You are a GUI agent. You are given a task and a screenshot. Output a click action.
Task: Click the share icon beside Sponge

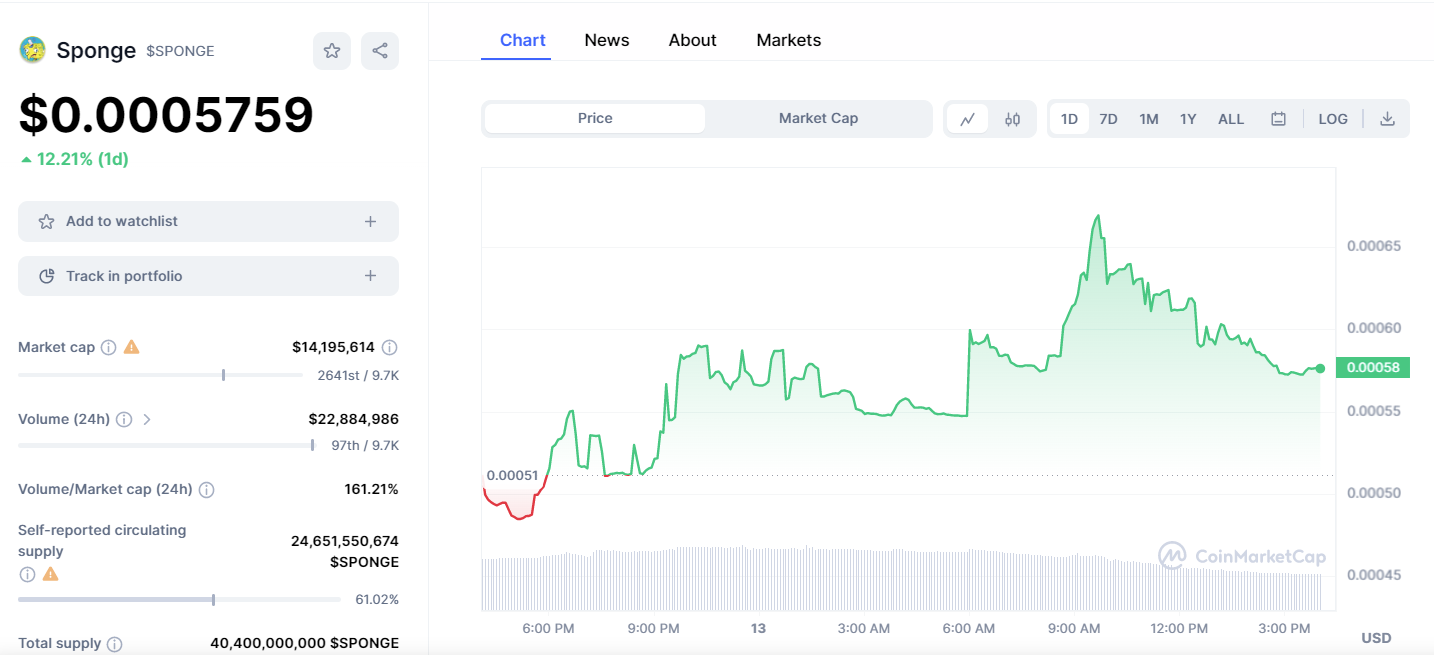(x=380, y=51)
